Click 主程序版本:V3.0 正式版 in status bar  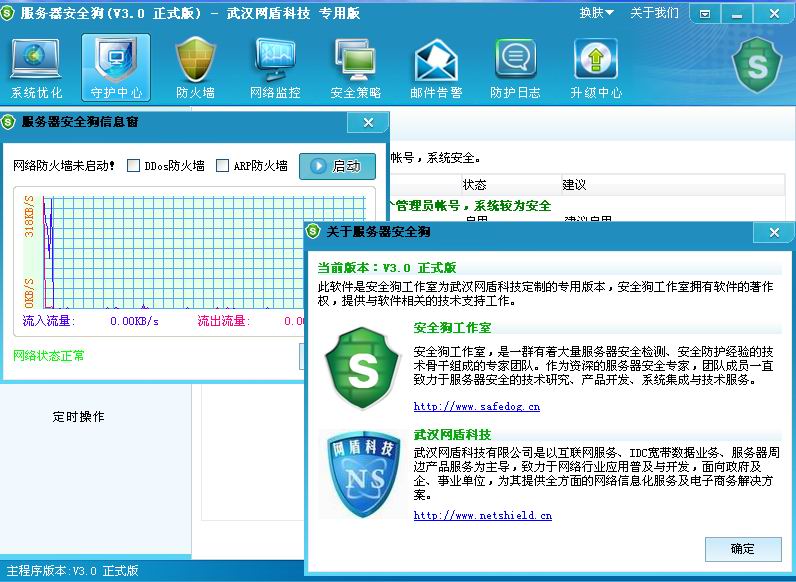[72, 571]
